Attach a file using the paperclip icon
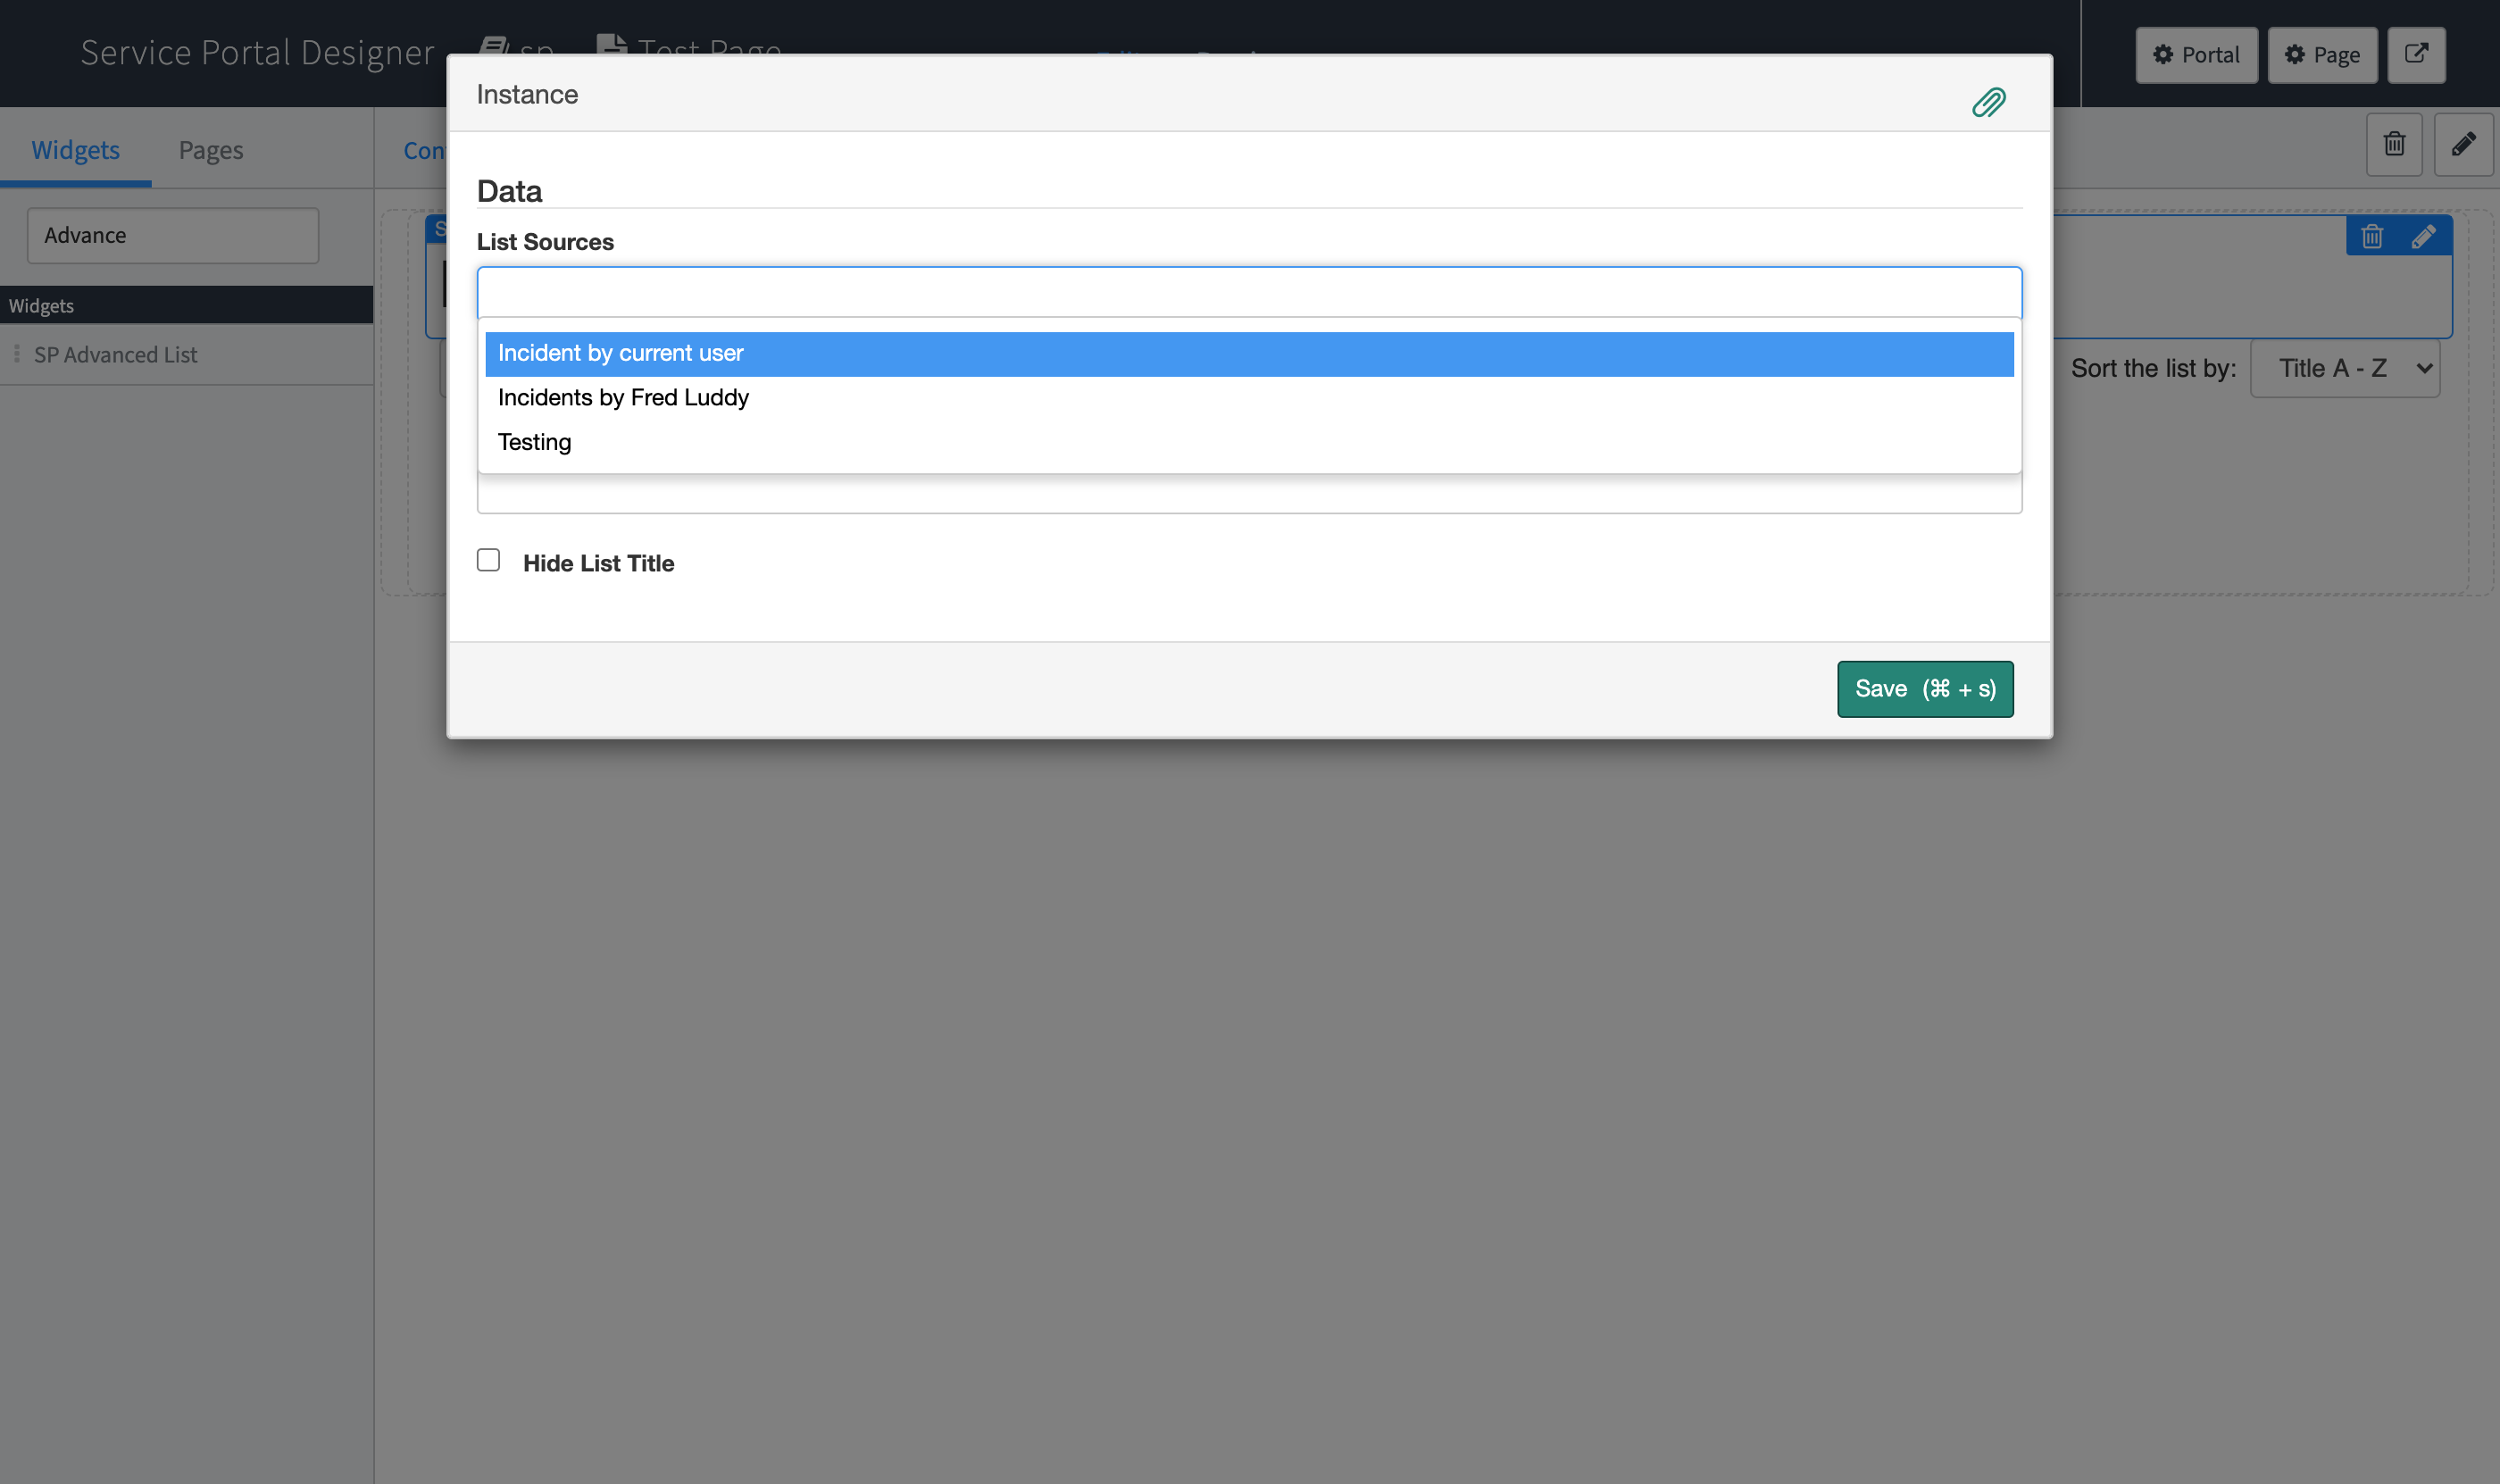This screenshot has width=2500, height=1484. 1989,101
